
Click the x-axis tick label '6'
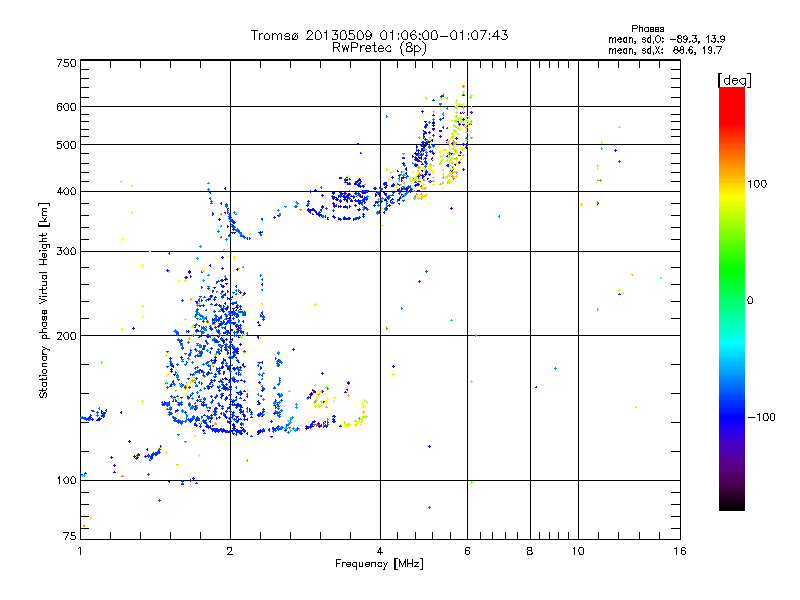coord(467,551)
